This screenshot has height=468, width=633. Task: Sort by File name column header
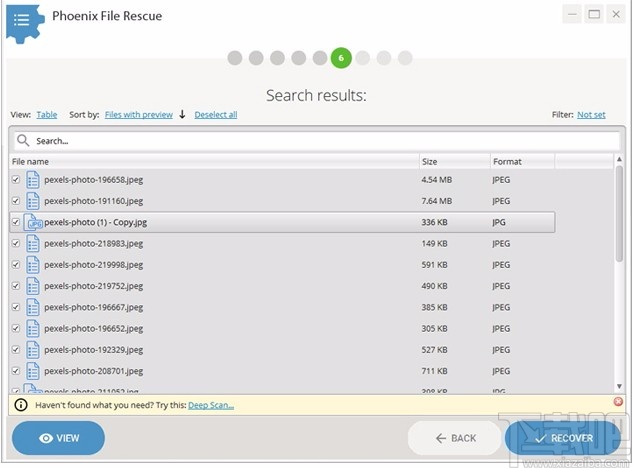point(214,162)
